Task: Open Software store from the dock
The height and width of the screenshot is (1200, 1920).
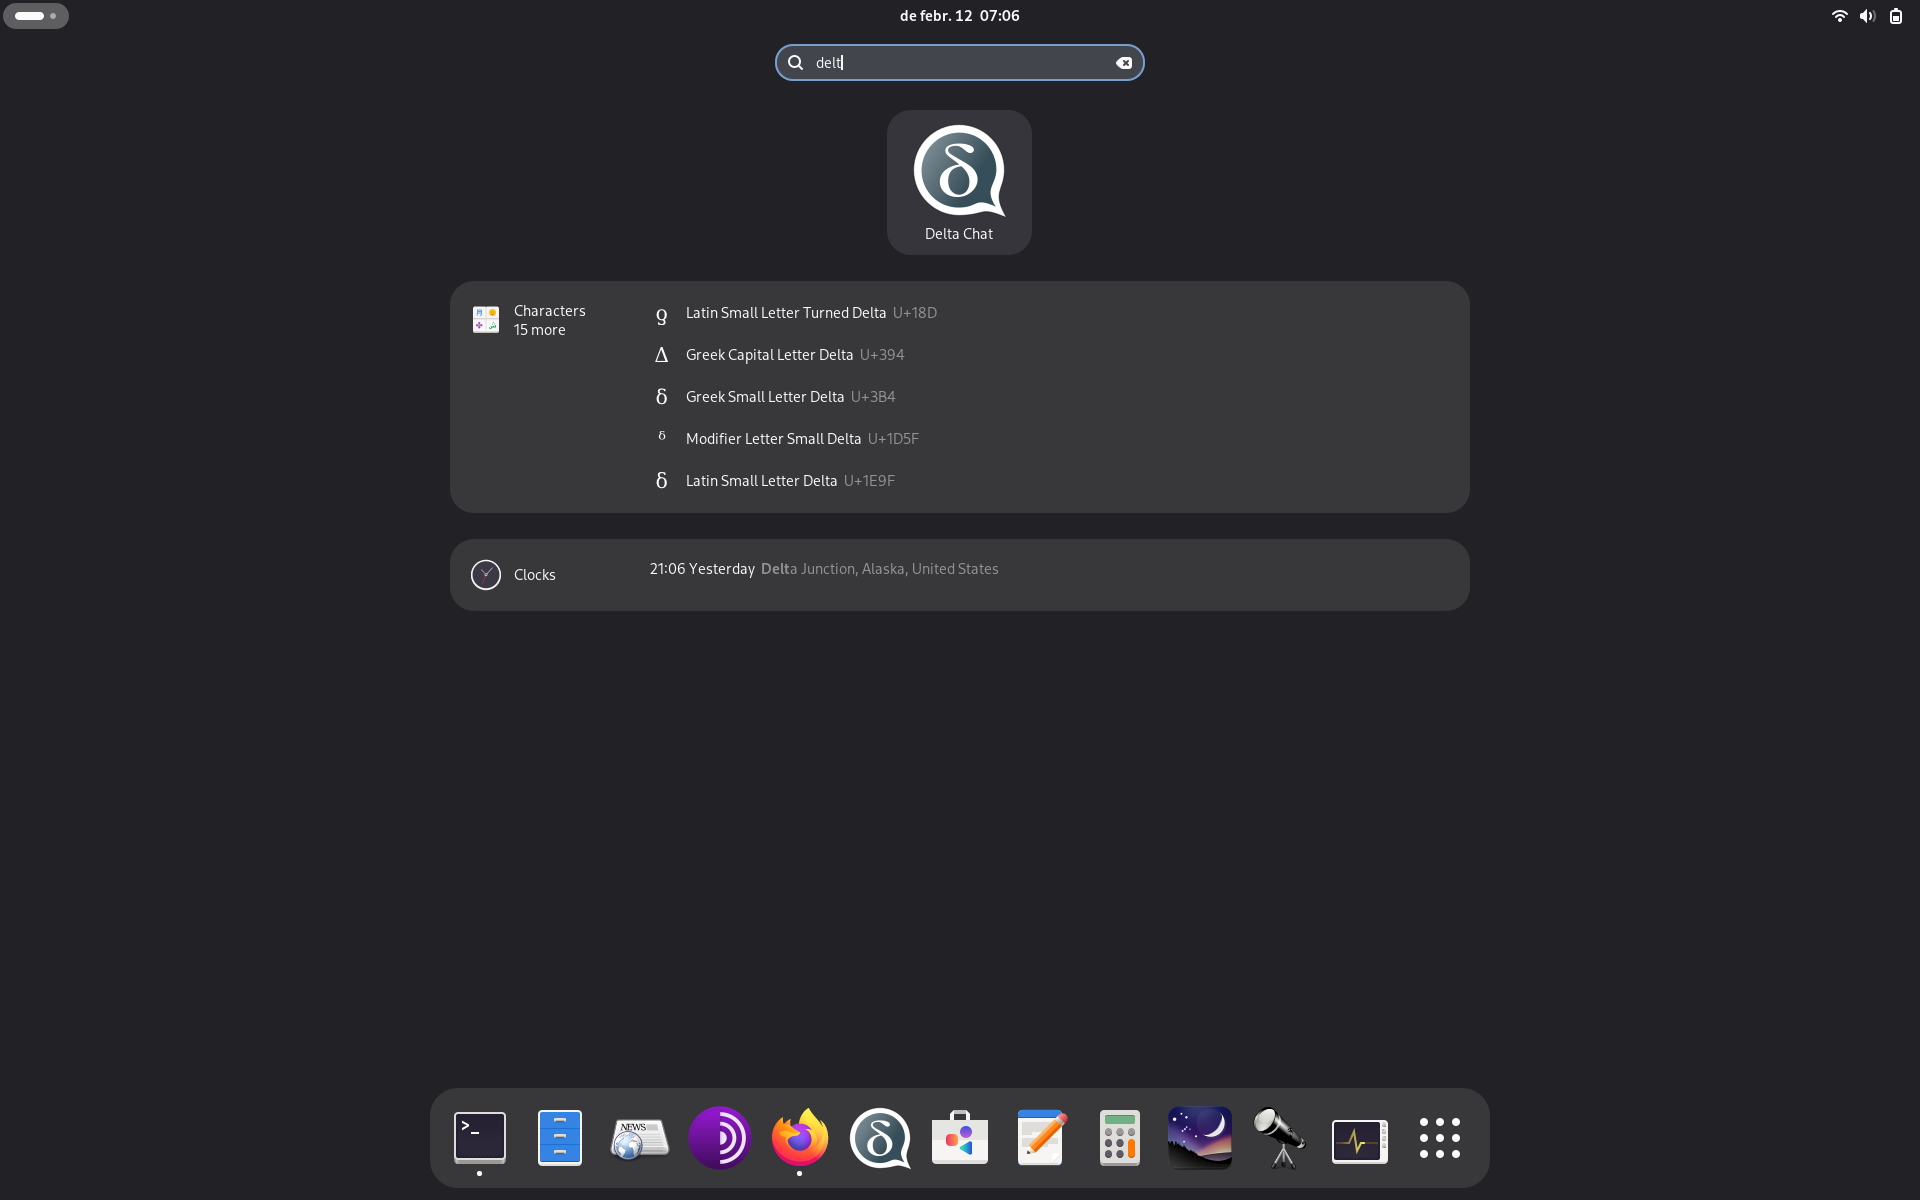Action: (x=960, y=1138)
